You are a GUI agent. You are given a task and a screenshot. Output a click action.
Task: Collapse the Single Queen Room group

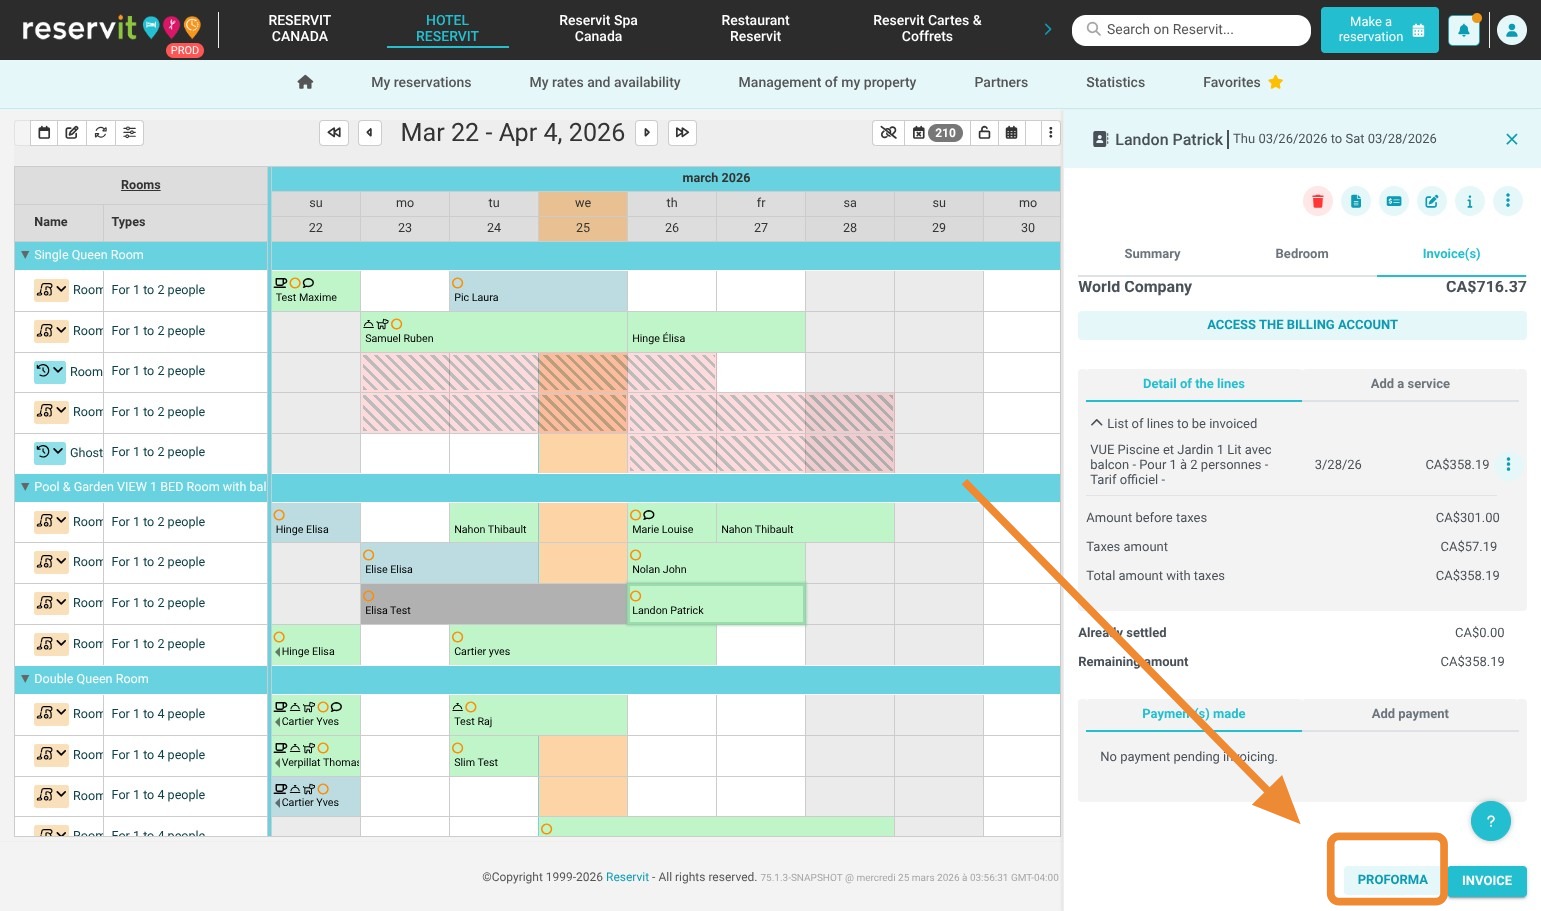tap(25, 255)
